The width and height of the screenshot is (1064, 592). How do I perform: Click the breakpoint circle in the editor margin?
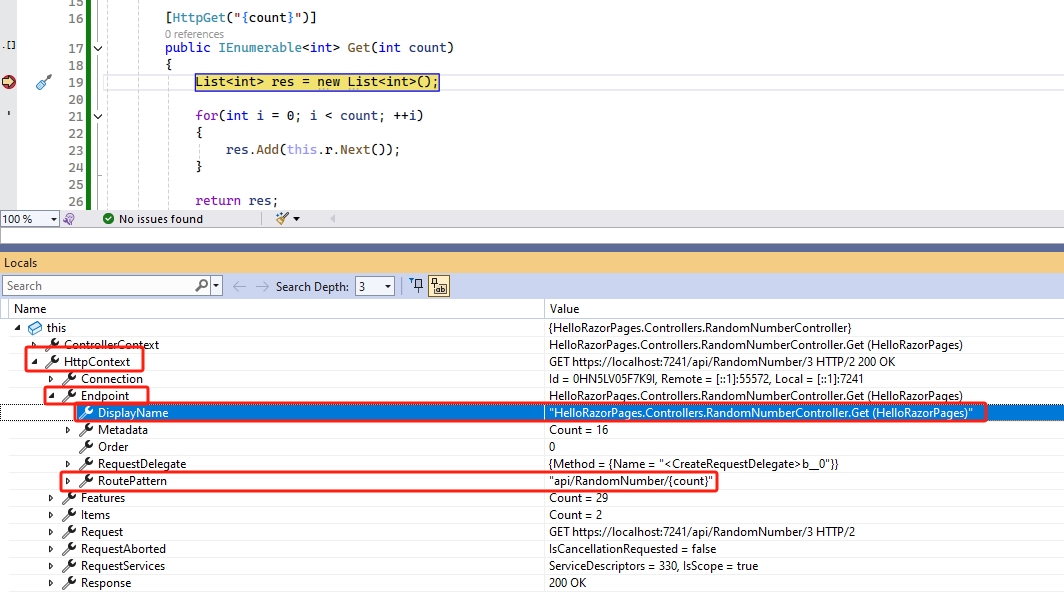[8, 82]
